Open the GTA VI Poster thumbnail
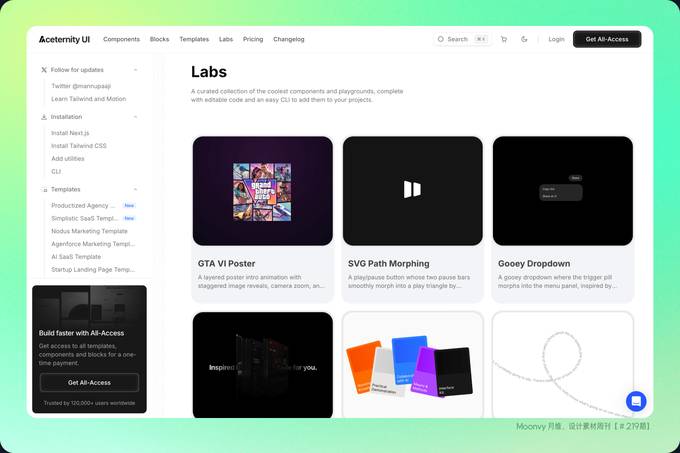 pos(263,191)
